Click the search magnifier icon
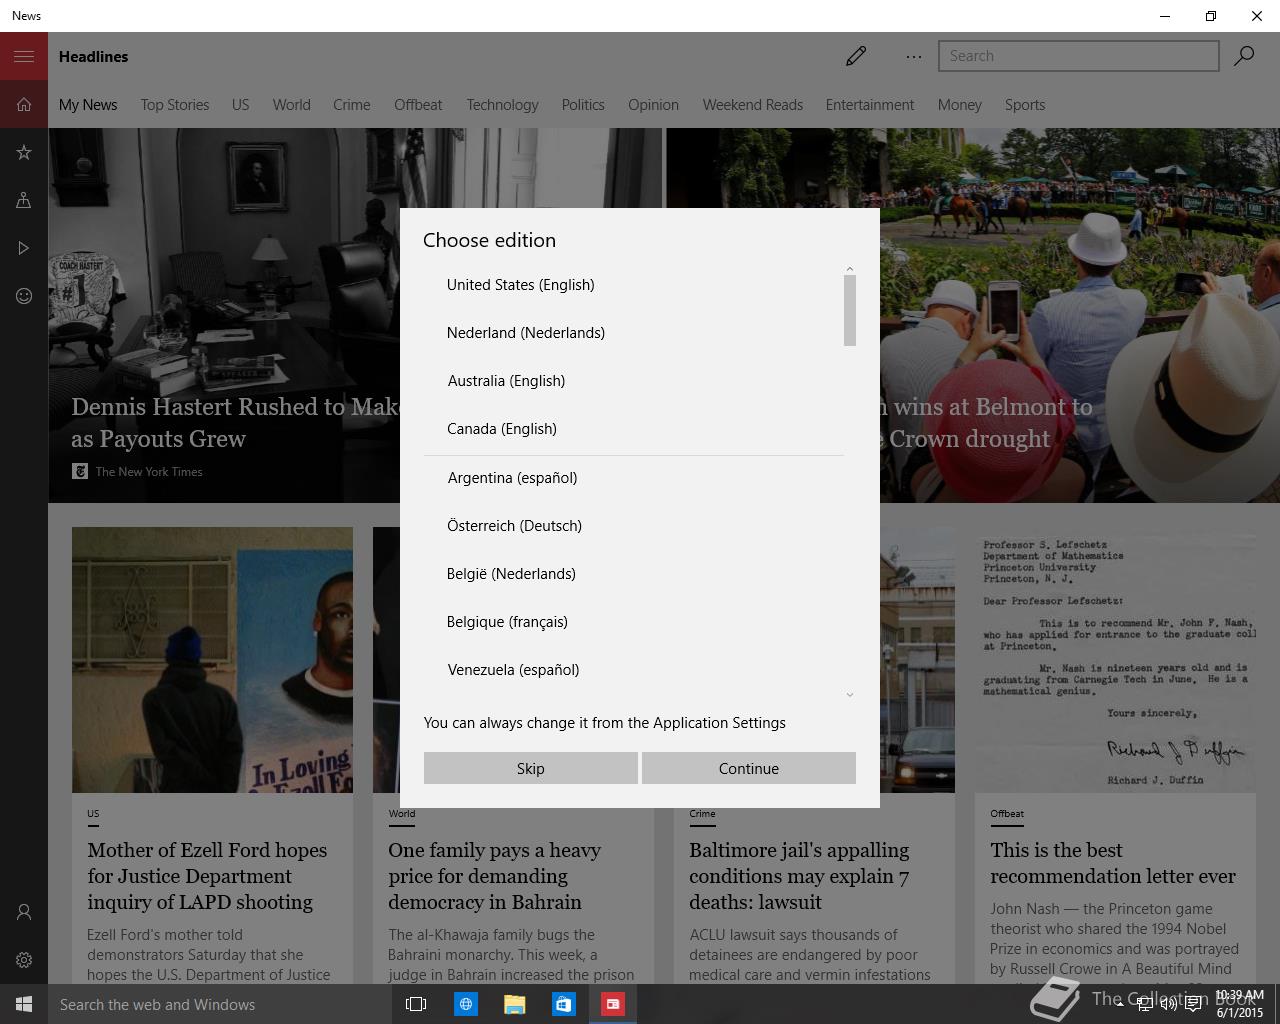The image size is (1280, 1024). coord(1244,56)
